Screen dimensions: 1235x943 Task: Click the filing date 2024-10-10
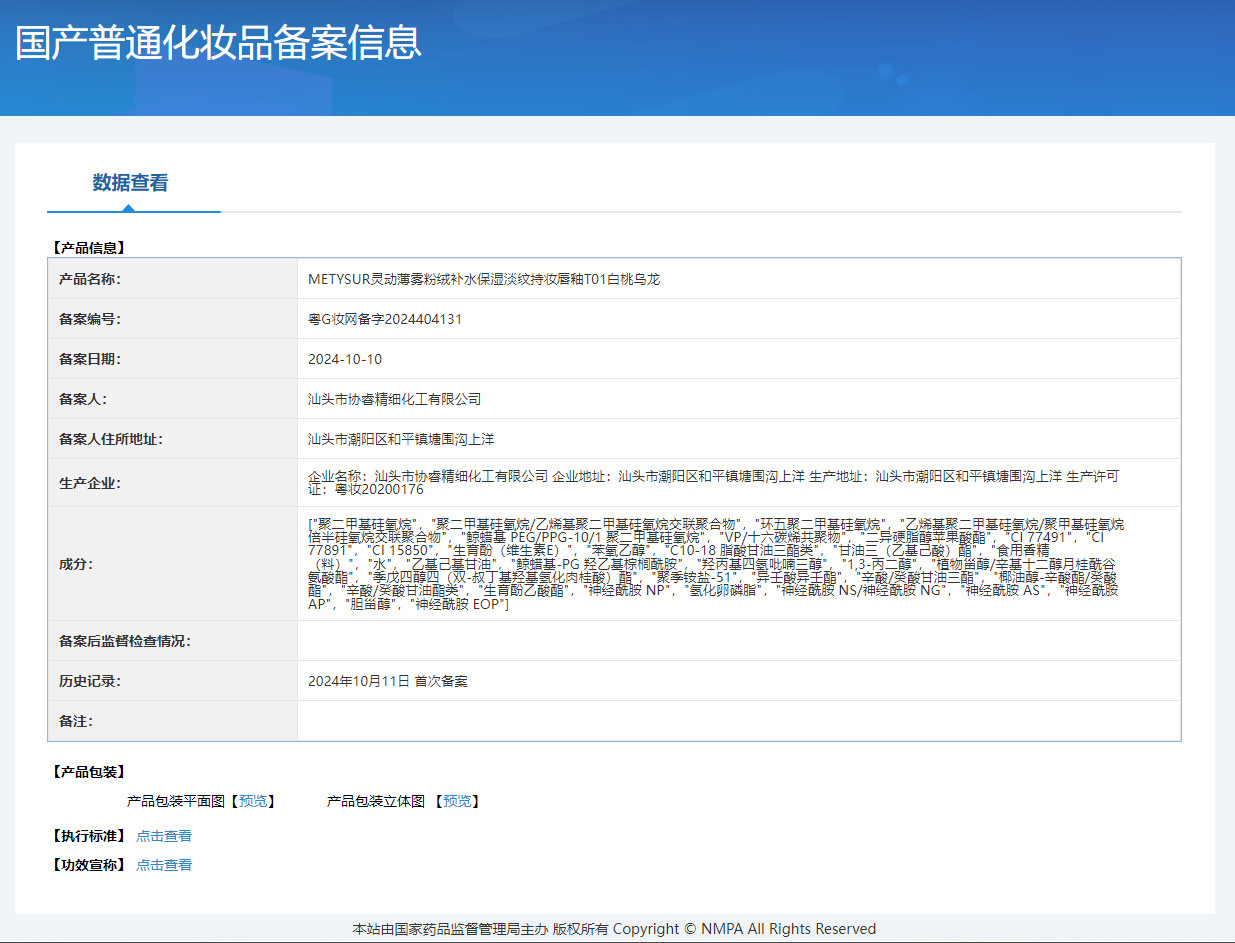[x=345, y=359]
